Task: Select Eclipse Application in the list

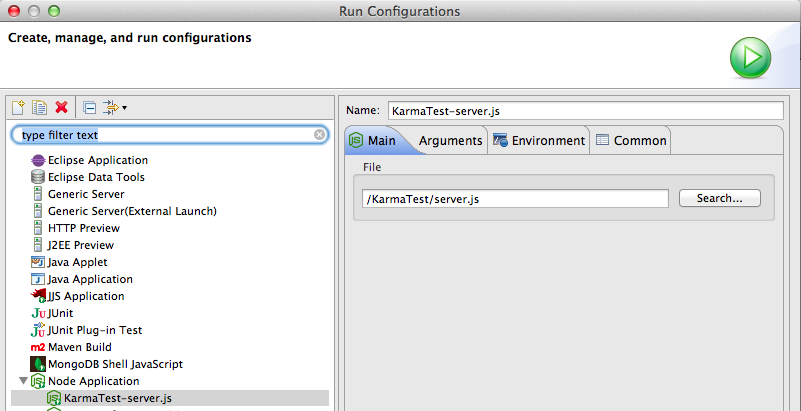Action: [97, 160]
